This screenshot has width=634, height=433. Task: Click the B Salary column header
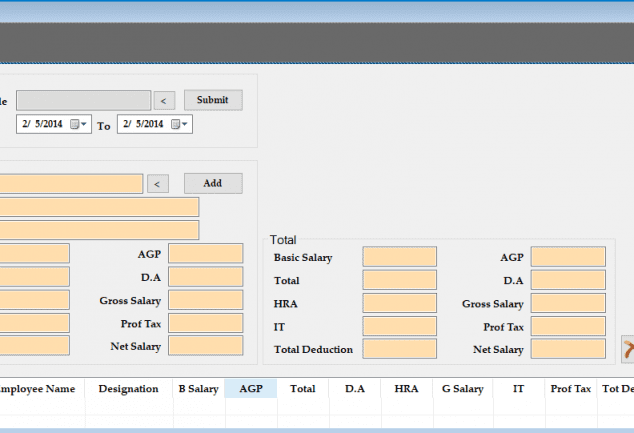[x=199, y=389]
